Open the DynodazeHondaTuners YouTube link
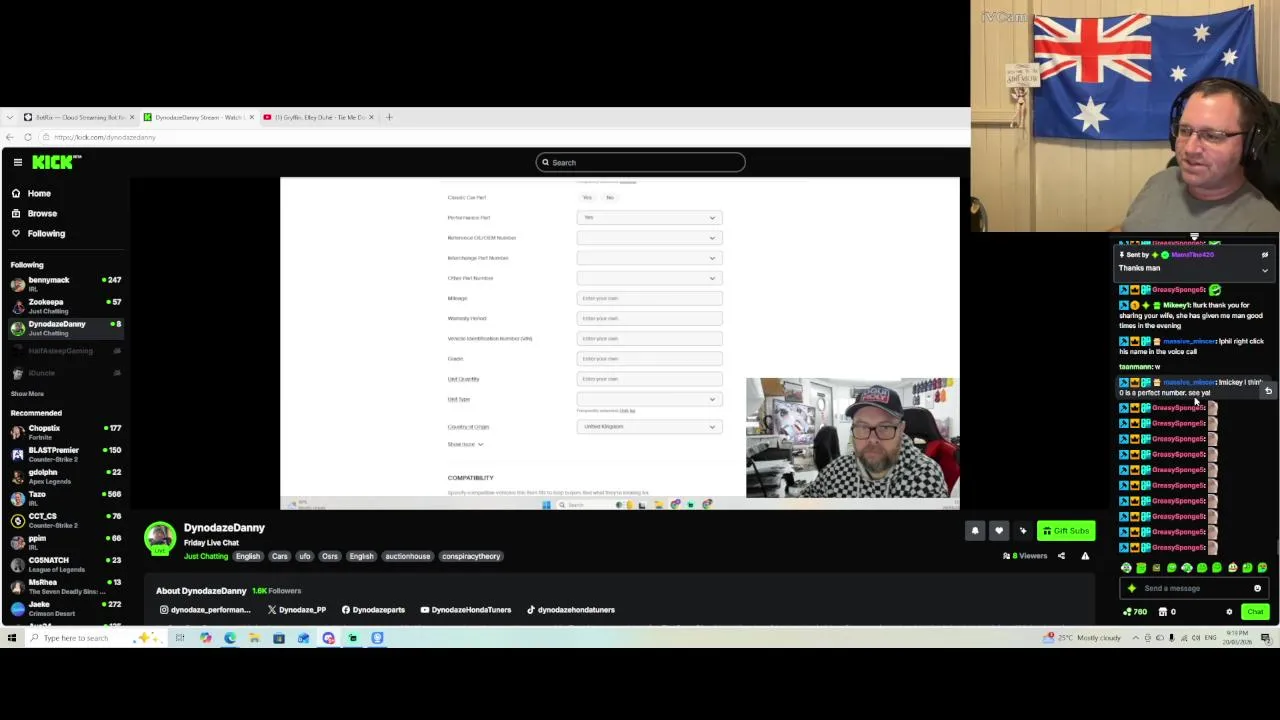 (465, 610)
